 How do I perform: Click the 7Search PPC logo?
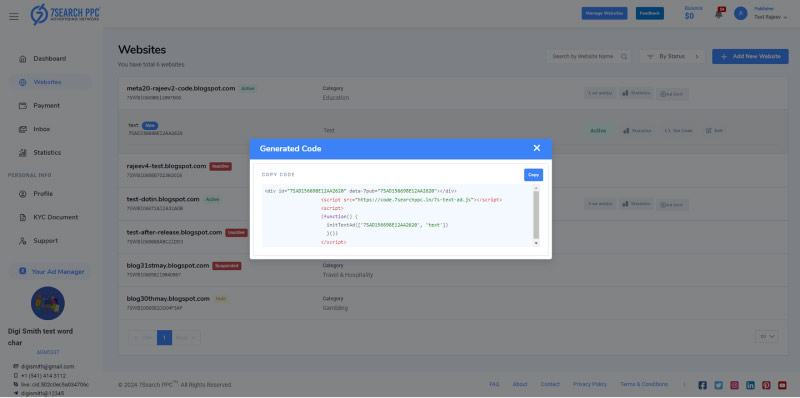[64, 14]
